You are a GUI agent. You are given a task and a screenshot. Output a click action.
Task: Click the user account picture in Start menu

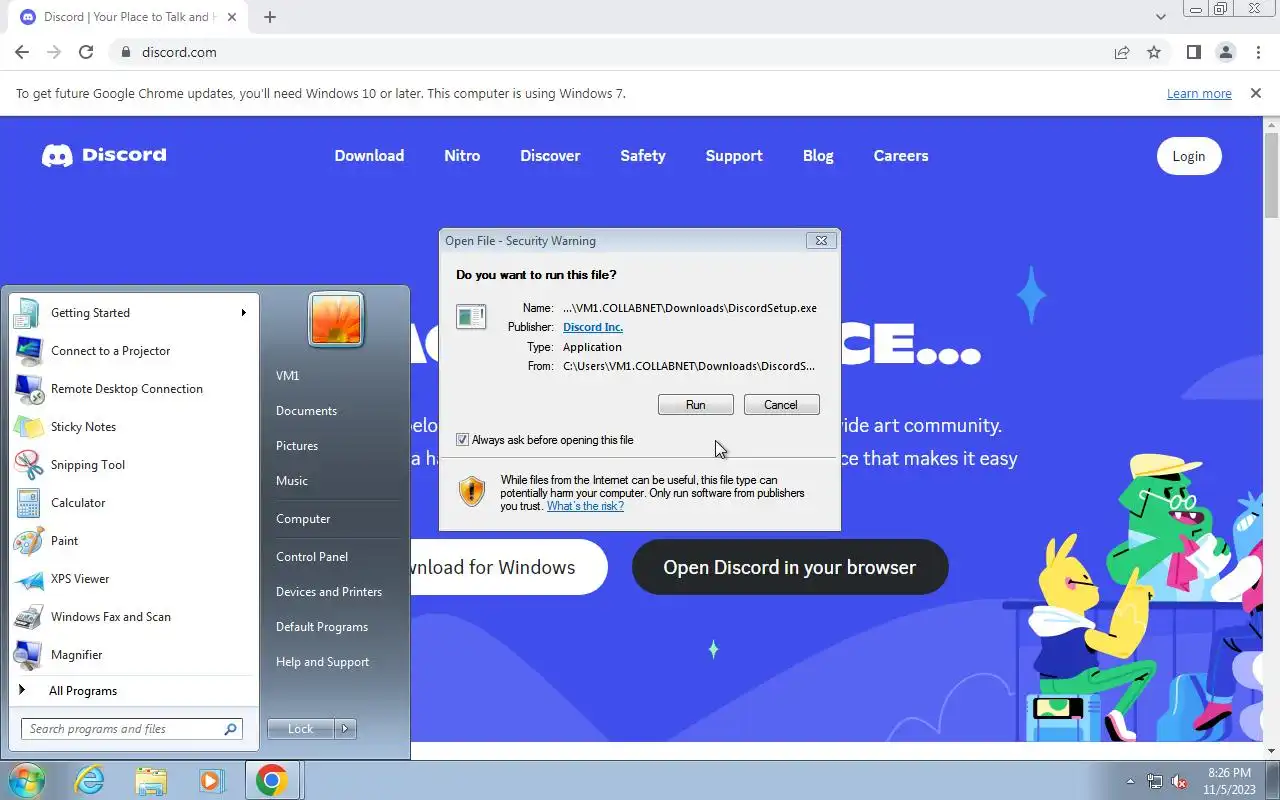point(336,320)
